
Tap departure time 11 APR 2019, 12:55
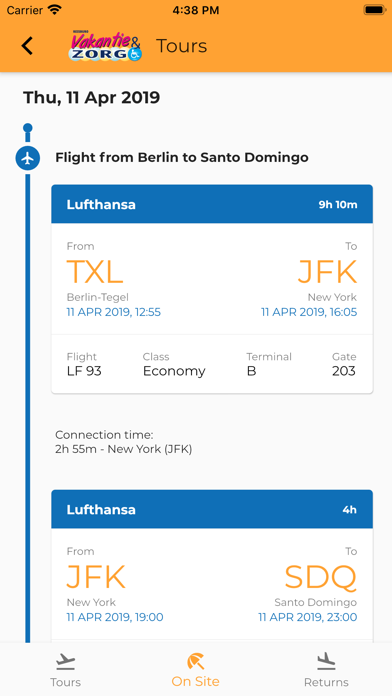pos(114,312)
